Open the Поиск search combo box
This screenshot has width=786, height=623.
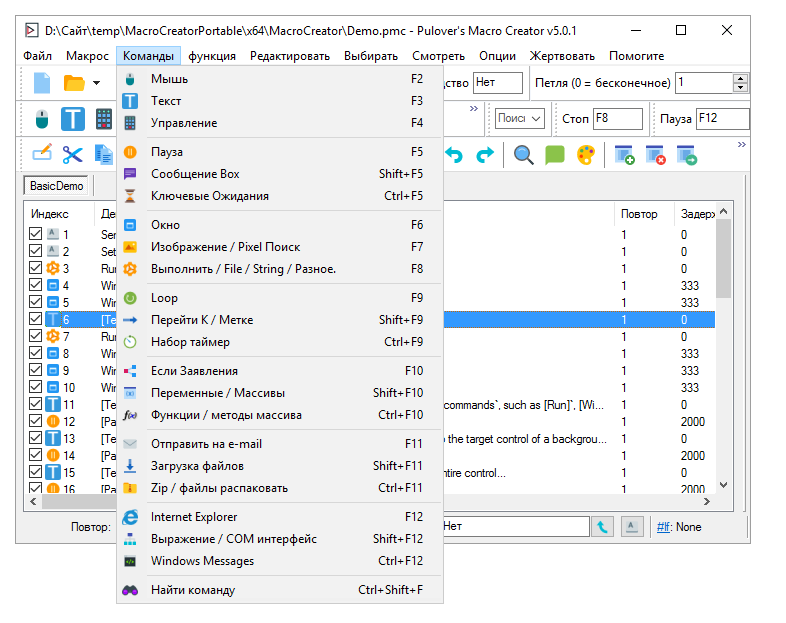point(520,118)
